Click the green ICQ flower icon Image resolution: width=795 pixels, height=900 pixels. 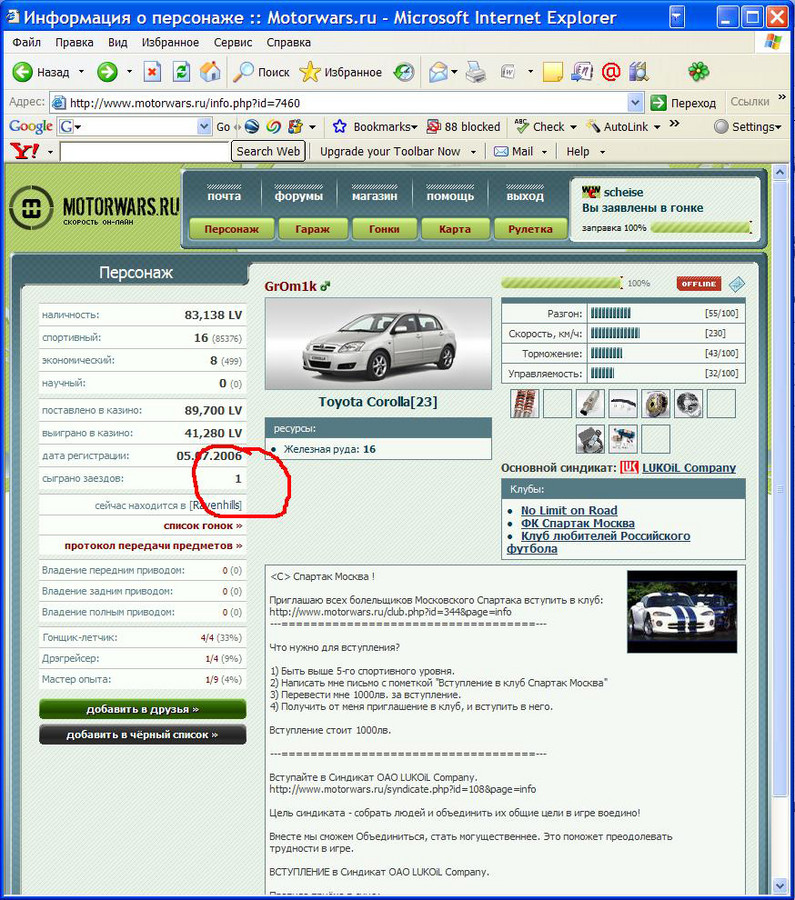pos(699,72)
